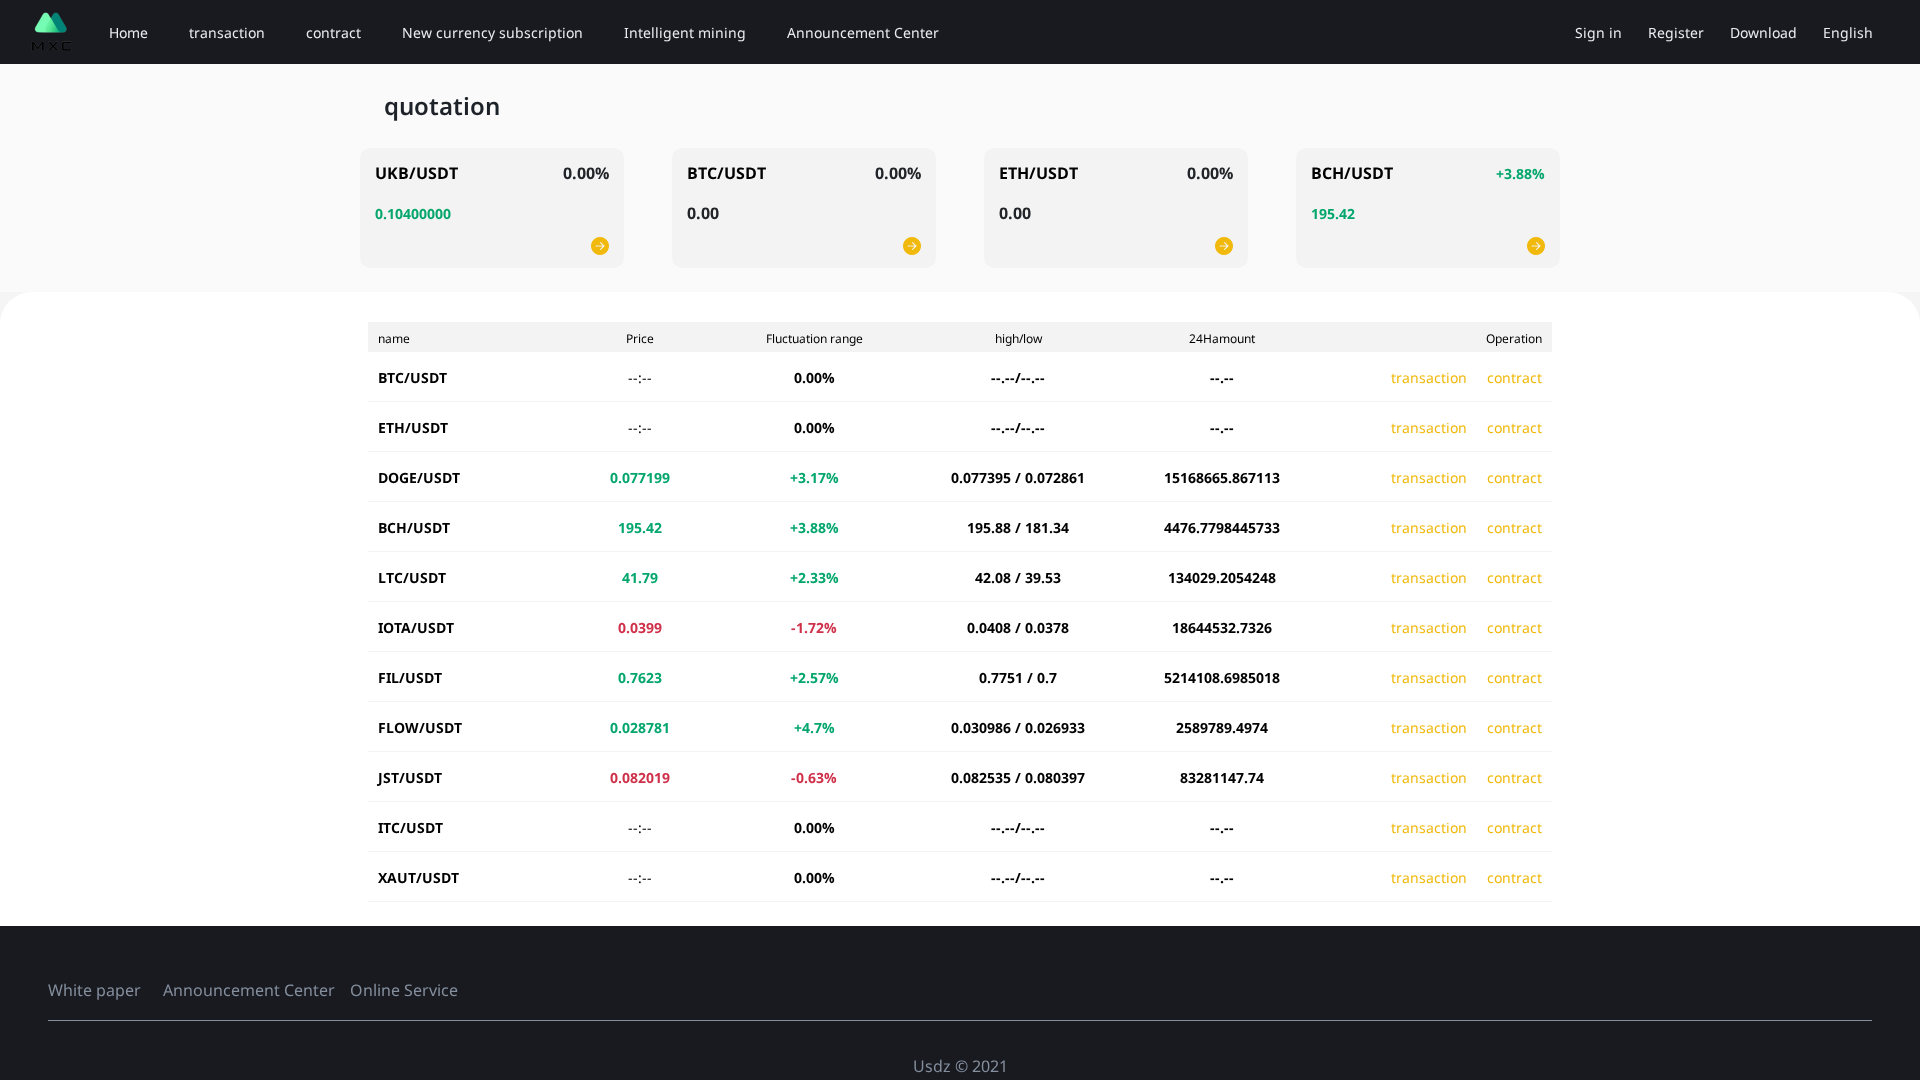Click DOGE/USDT name in table
This screenshot has width=1920, height=1080.
point(419,478)
